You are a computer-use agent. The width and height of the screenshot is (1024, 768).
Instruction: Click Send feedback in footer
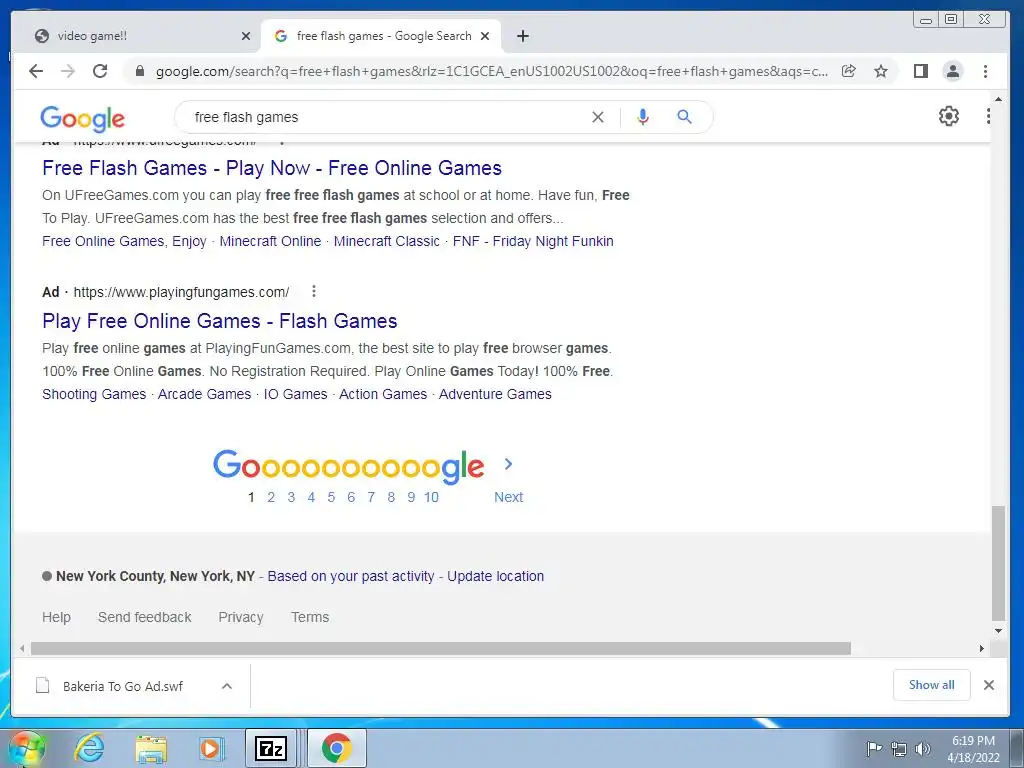click(x=144, y=617)
